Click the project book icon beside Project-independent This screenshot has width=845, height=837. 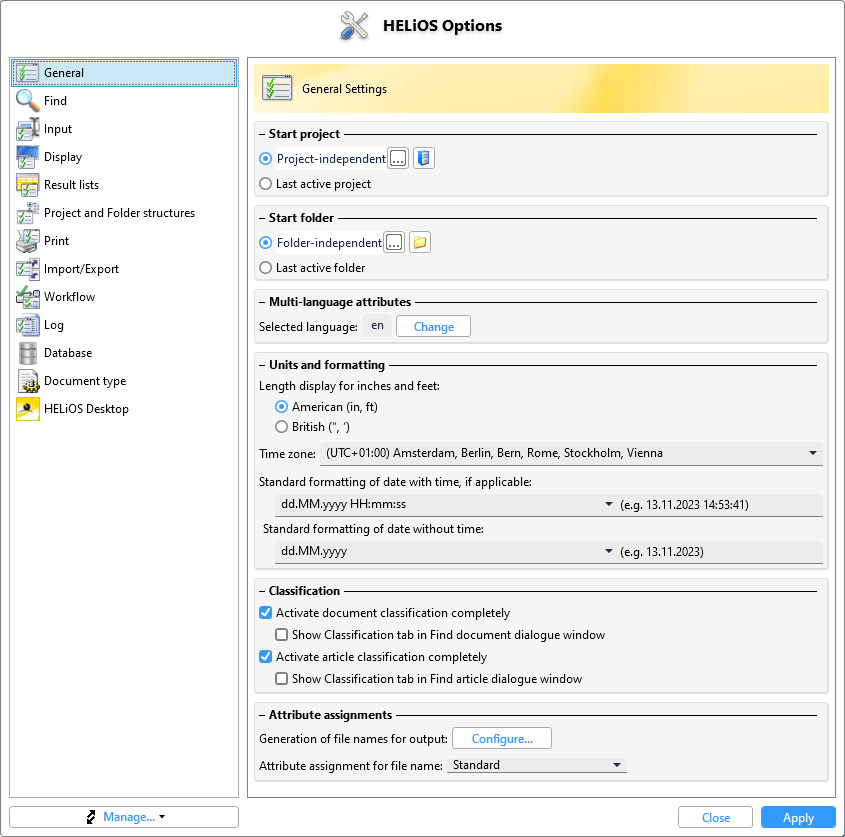tap(424, 158)
